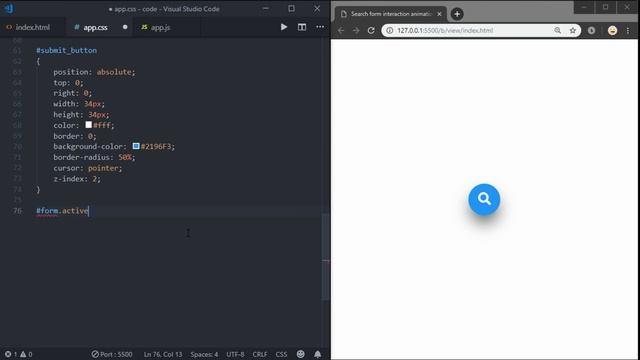Split the editor with the split icon

302,27
